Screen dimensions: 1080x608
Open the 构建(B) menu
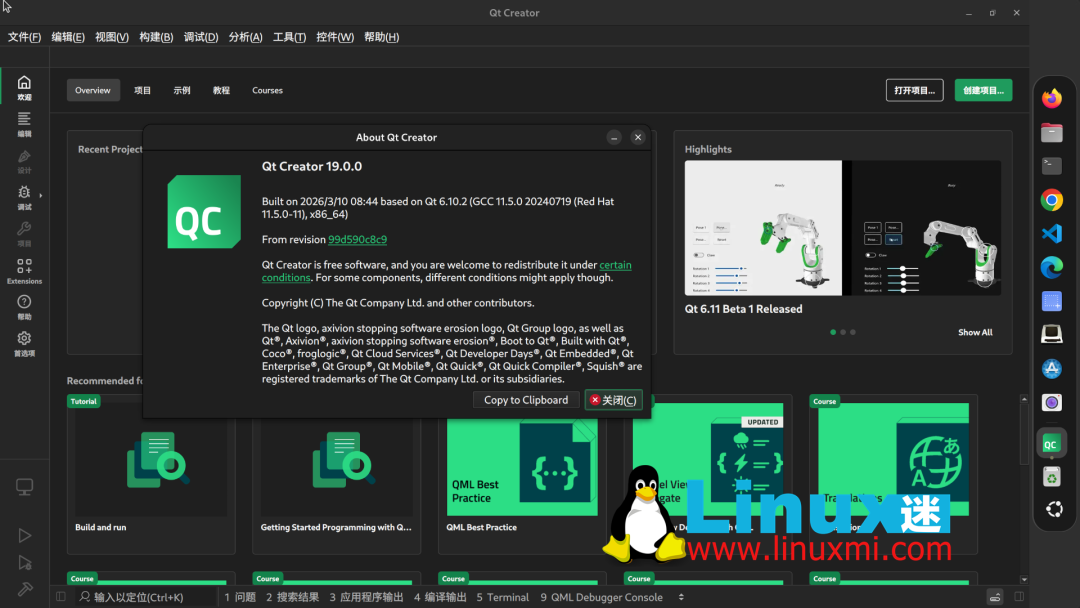pos(156,37)
